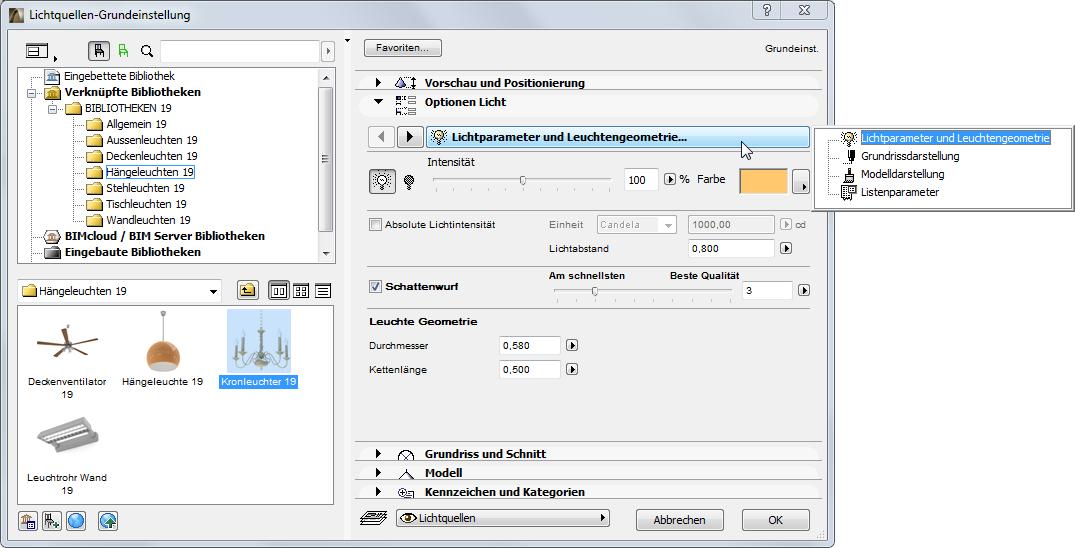Select BIMcloud / BIM Server Bibliotheken item

[165, 236]
